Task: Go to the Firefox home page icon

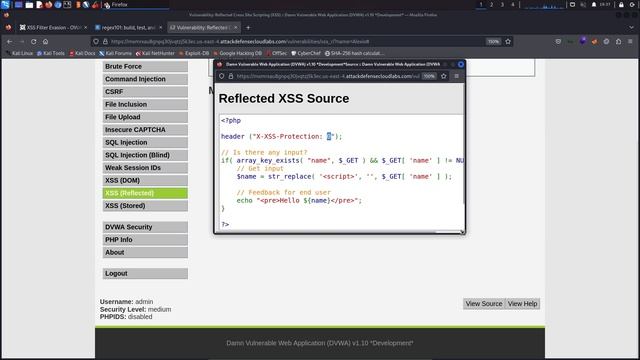Action: click(45, 42)
